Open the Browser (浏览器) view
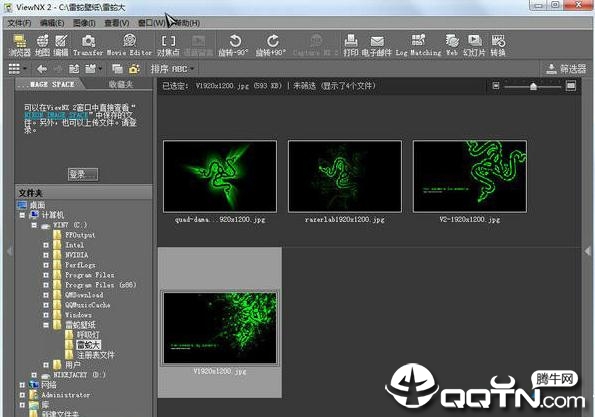The height and width of the screenshot is (417, 595). tap(20, 45)
